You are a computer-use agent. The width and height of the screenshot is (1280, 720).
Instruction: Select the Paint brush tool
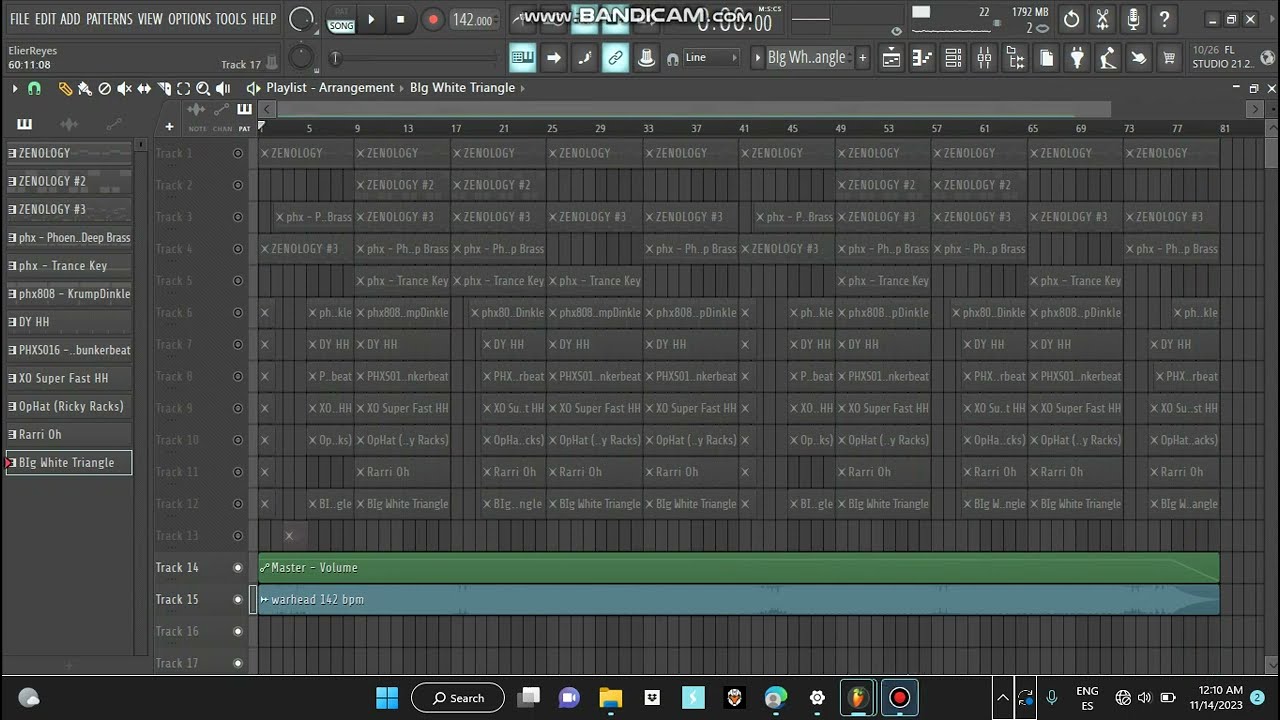(x=85, y=88)
